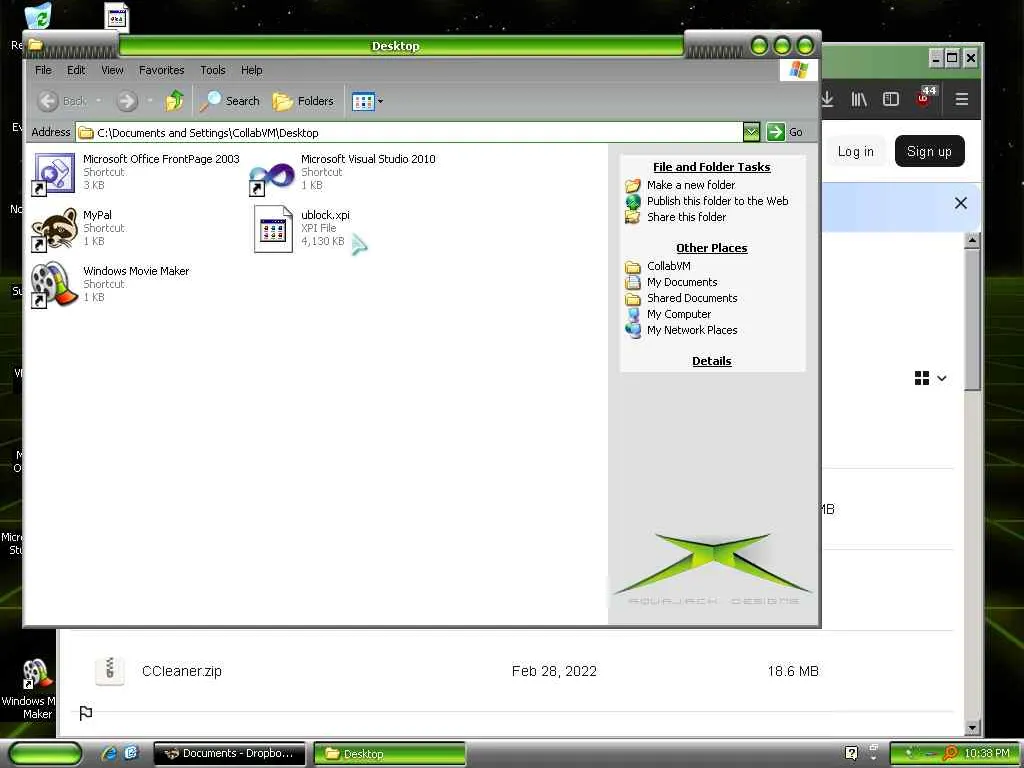Select Microsoft Visual Studio 2010 shortcut icon

272,178
